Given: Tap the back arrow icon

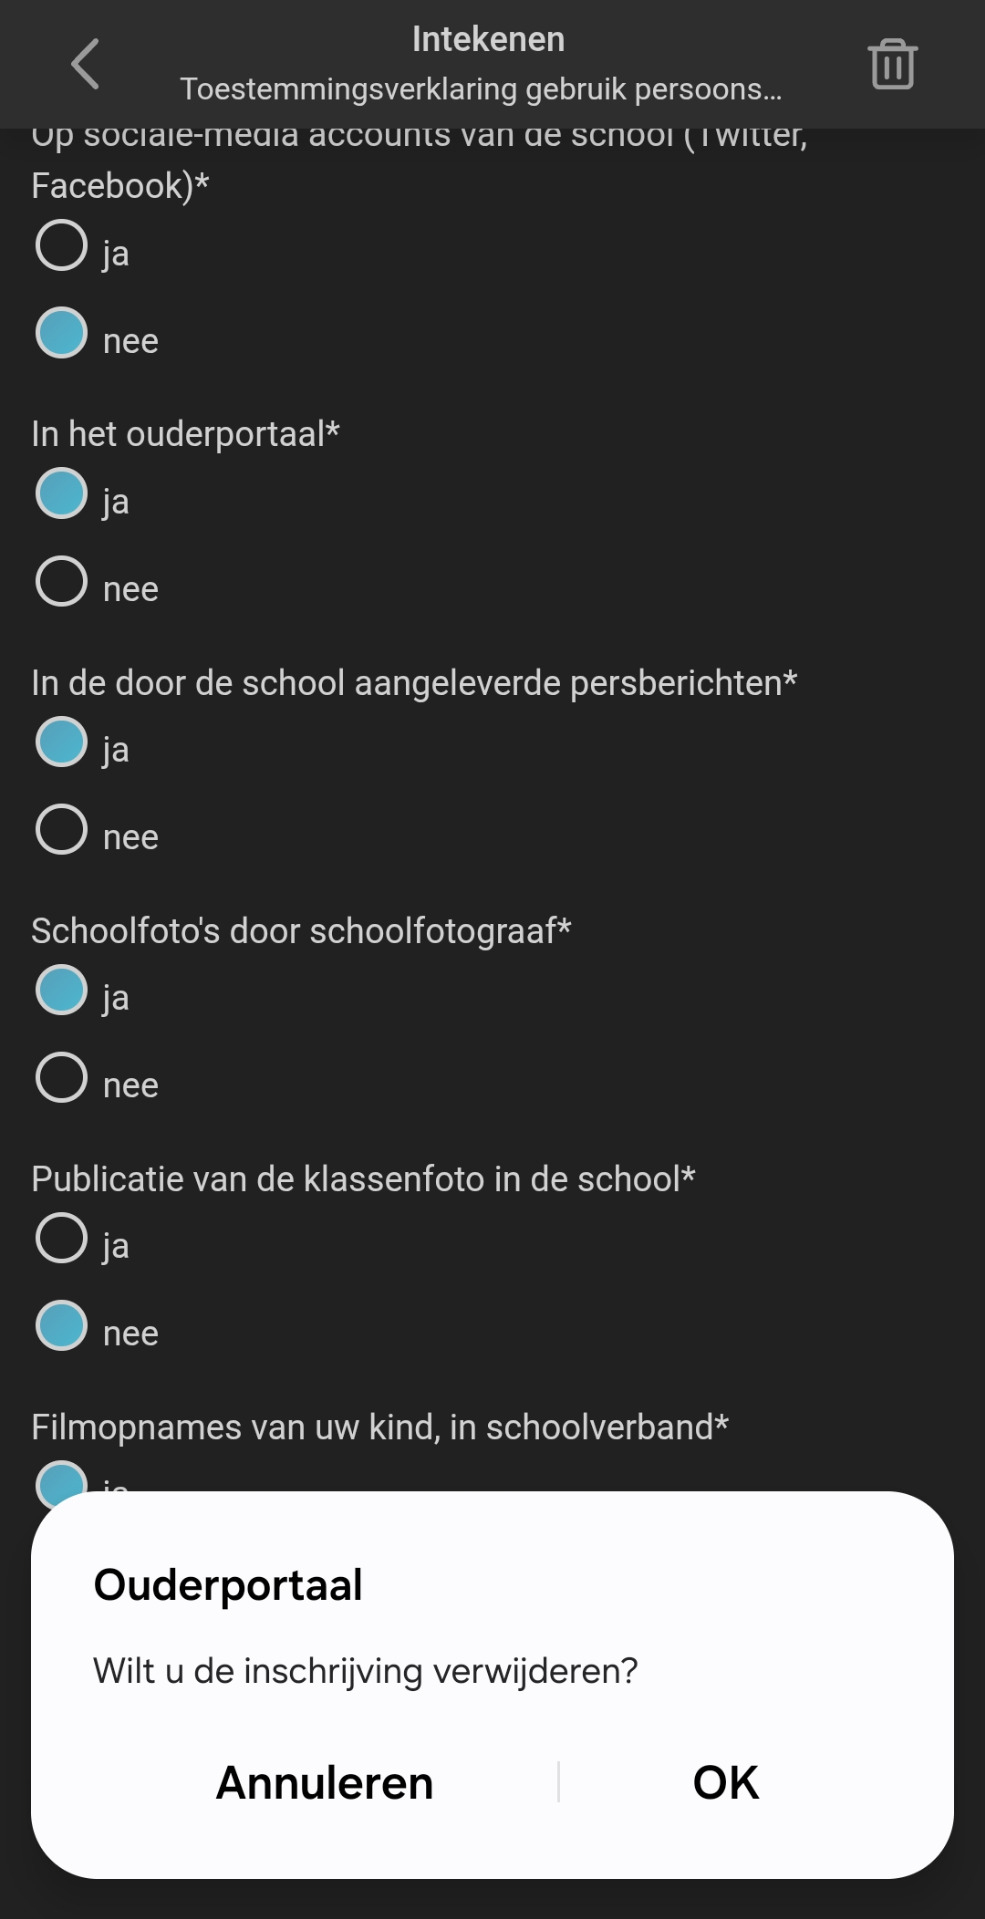Looking at the screenshot, I should click(x=86, y=65).
